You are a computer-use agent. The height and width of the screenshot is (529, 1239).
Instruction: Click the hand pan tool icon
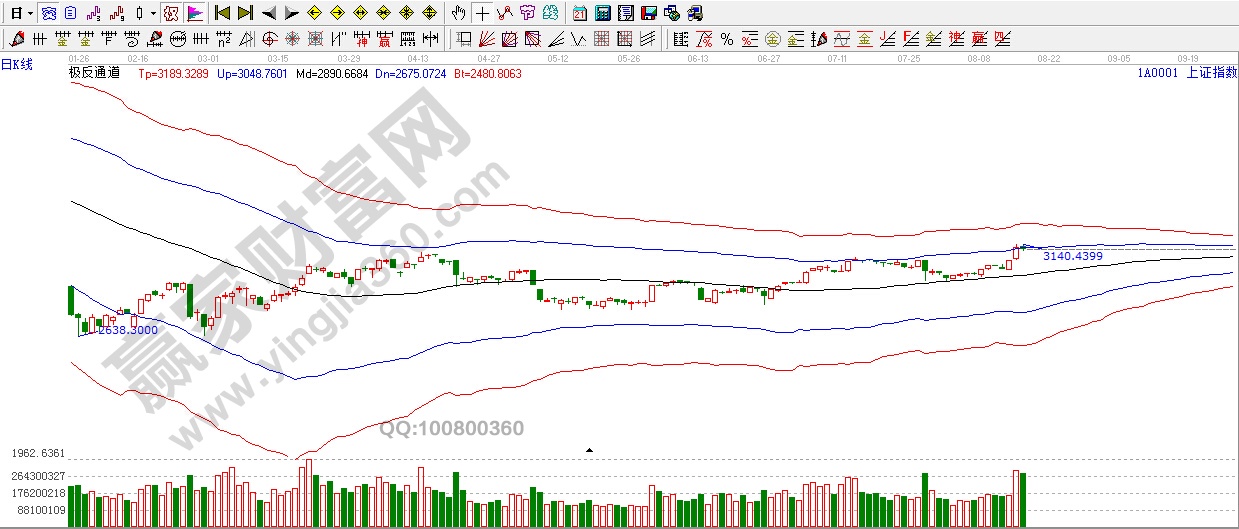pyautogui.click(x=458, y=13)
